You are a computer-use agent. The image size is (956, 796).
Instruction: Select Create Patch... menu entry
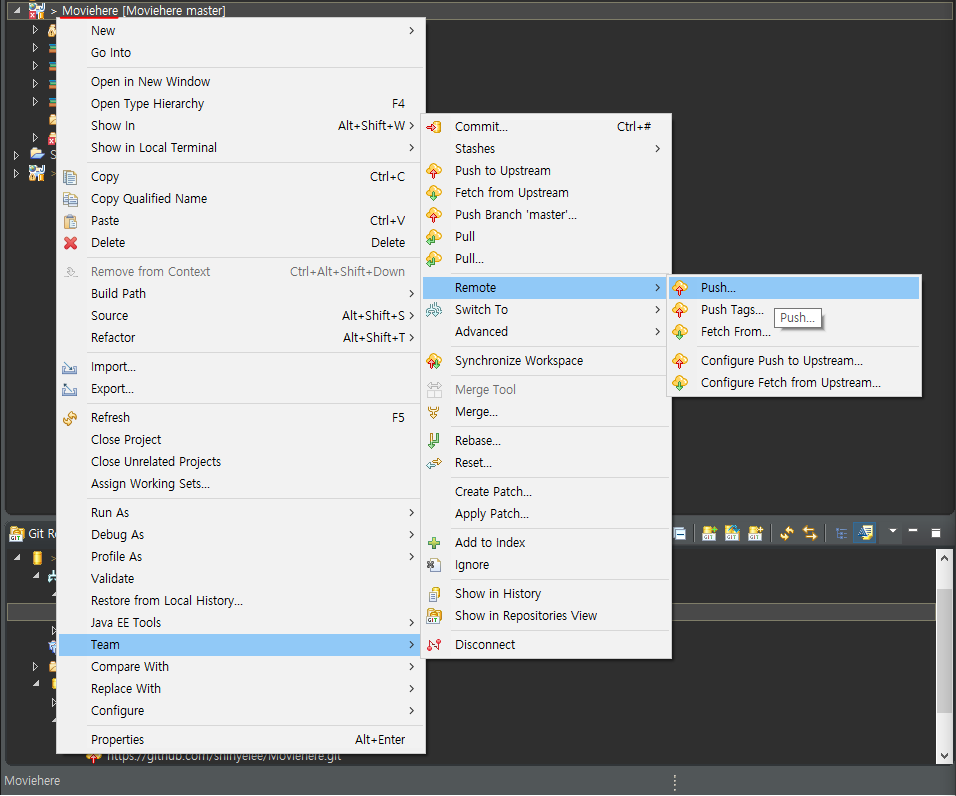click(546, 492)
